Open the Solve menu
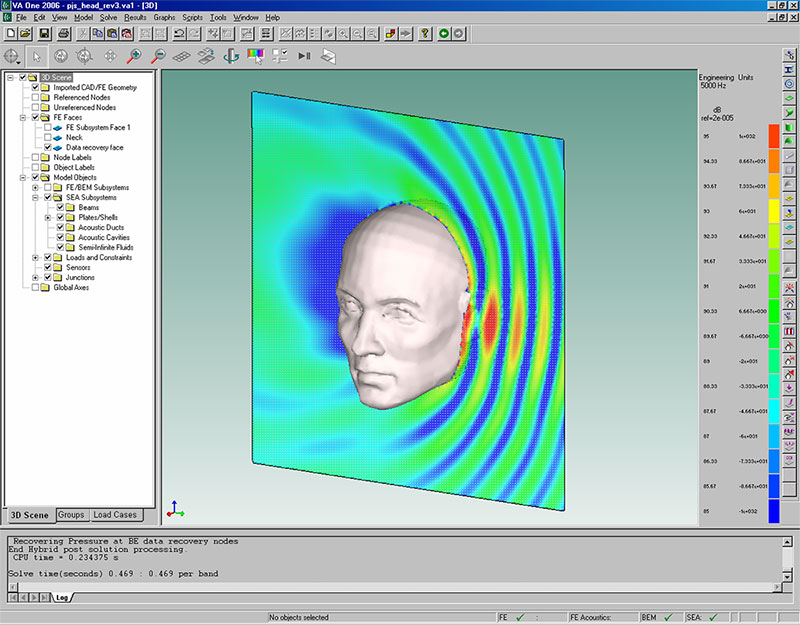This screenshot has height=625, width=800. pos(108,17)
